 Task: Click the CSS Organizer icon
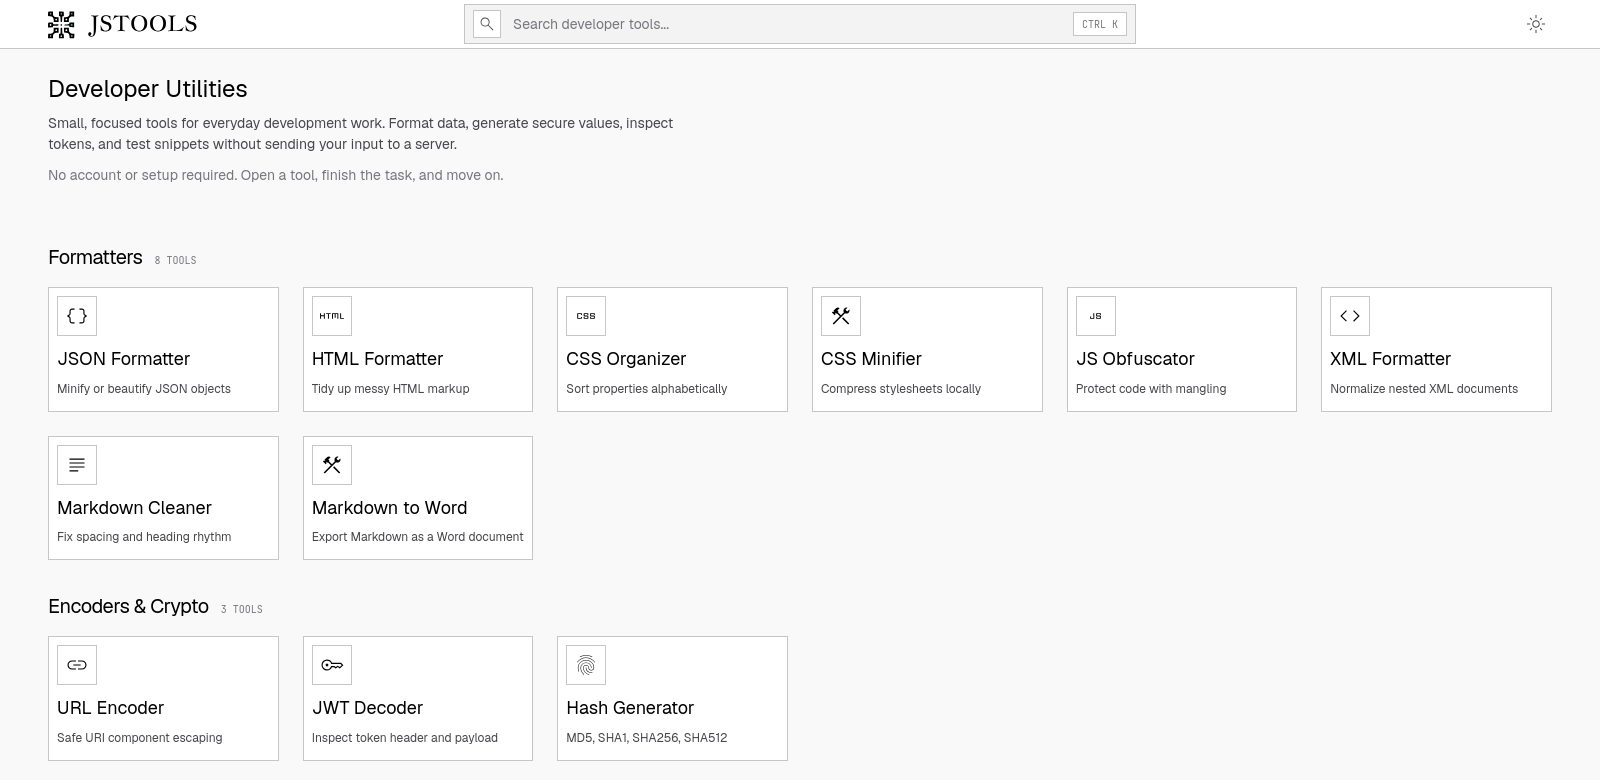pyautogui.click(x=586, y=316)
